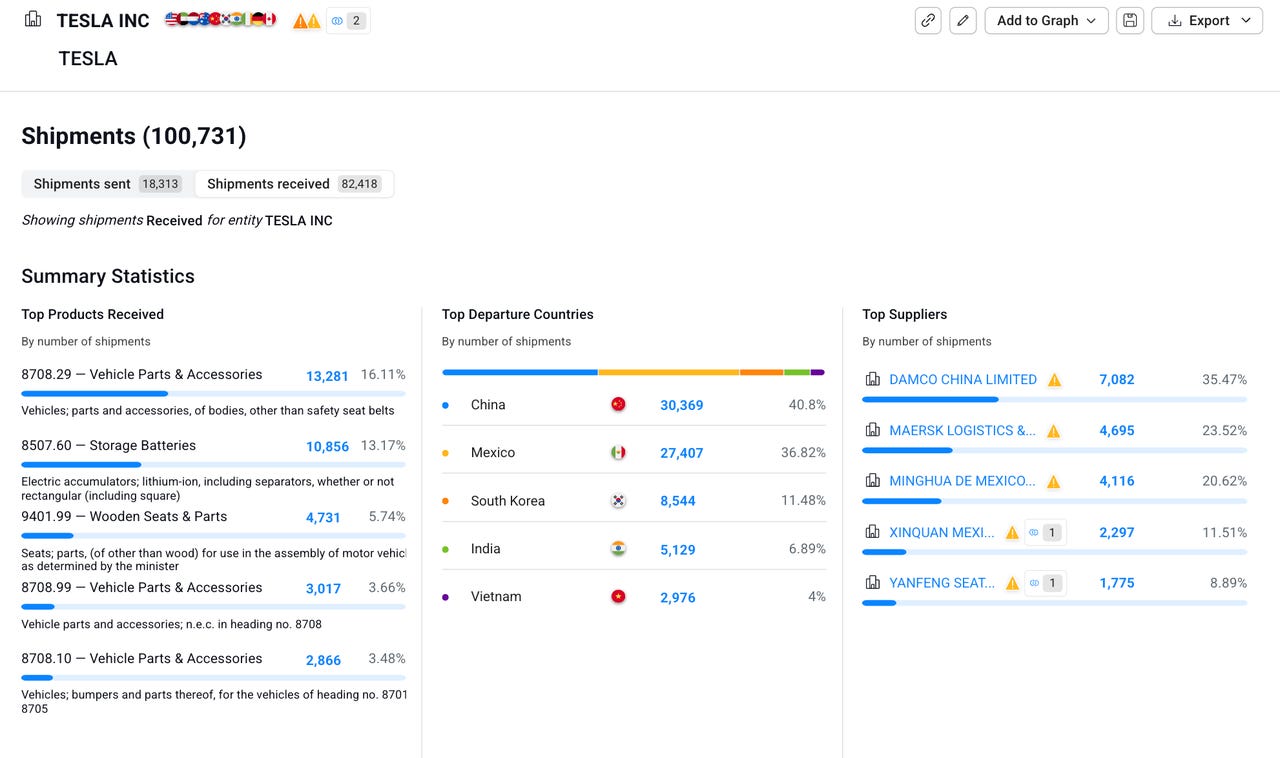Open Storage Batteries count 10,856
This screenshot has width=1280, height=758.
tap(327, 447)
